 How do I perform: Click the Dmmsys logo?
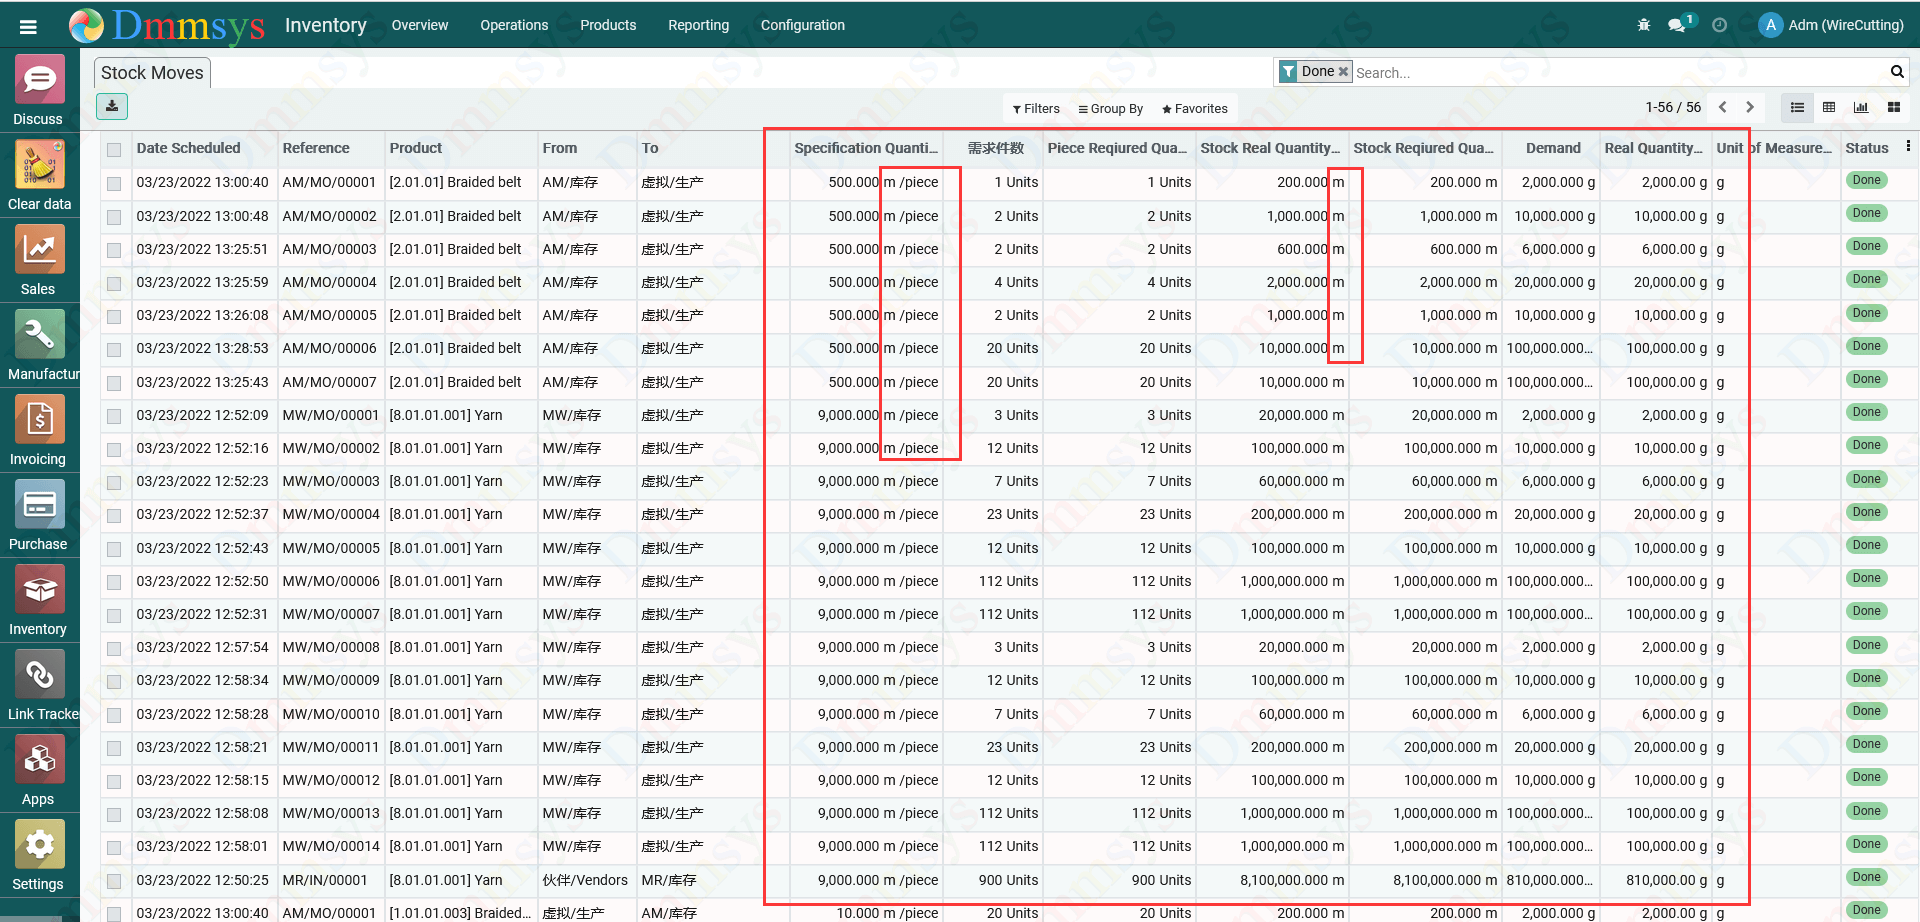[167, 26]
